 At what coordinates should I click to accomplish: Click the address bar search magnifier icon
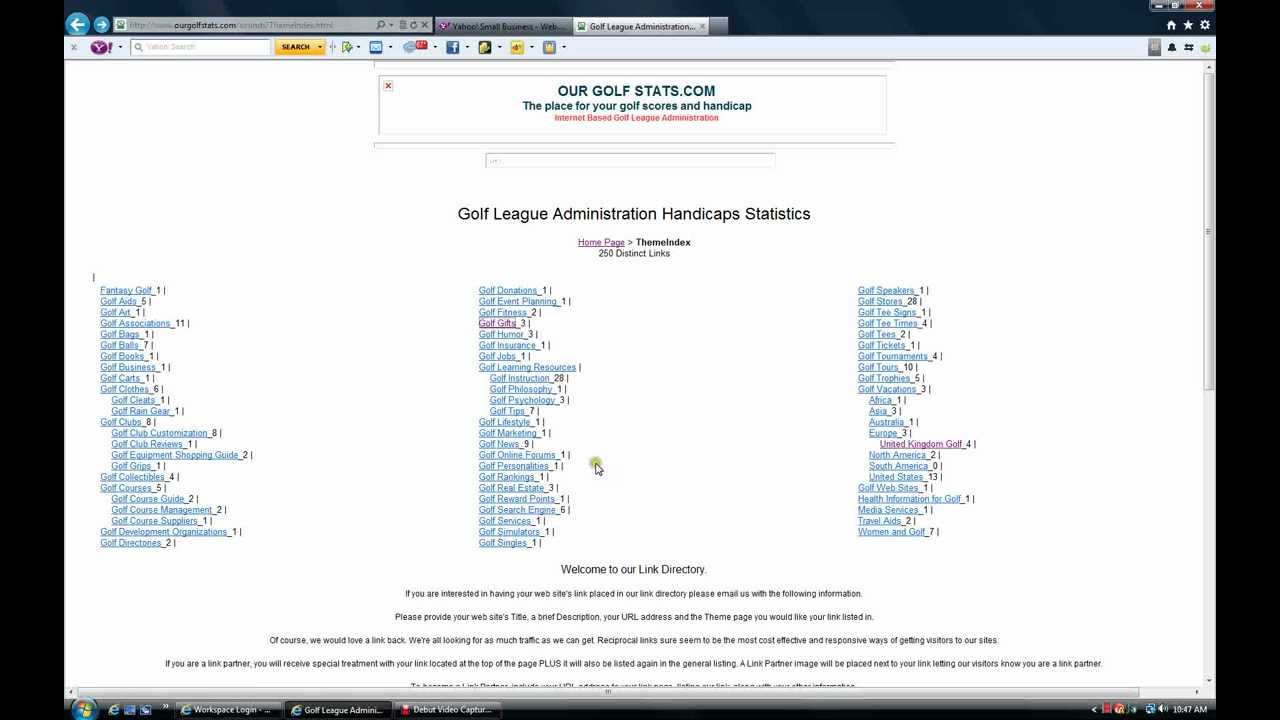[x=381, y=25]
